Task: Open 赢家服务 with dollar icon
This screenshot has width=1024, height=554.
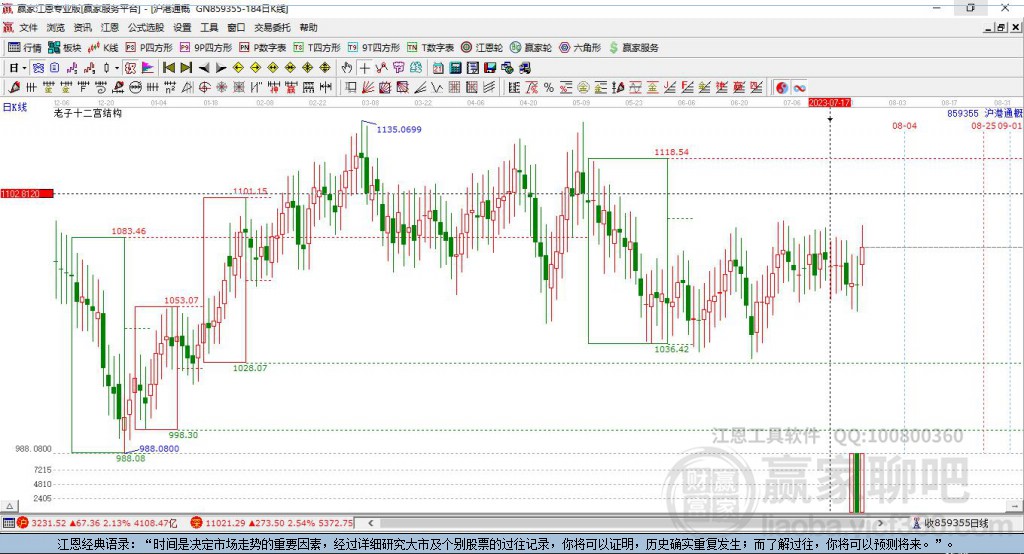Action: [x=634, y=48]
